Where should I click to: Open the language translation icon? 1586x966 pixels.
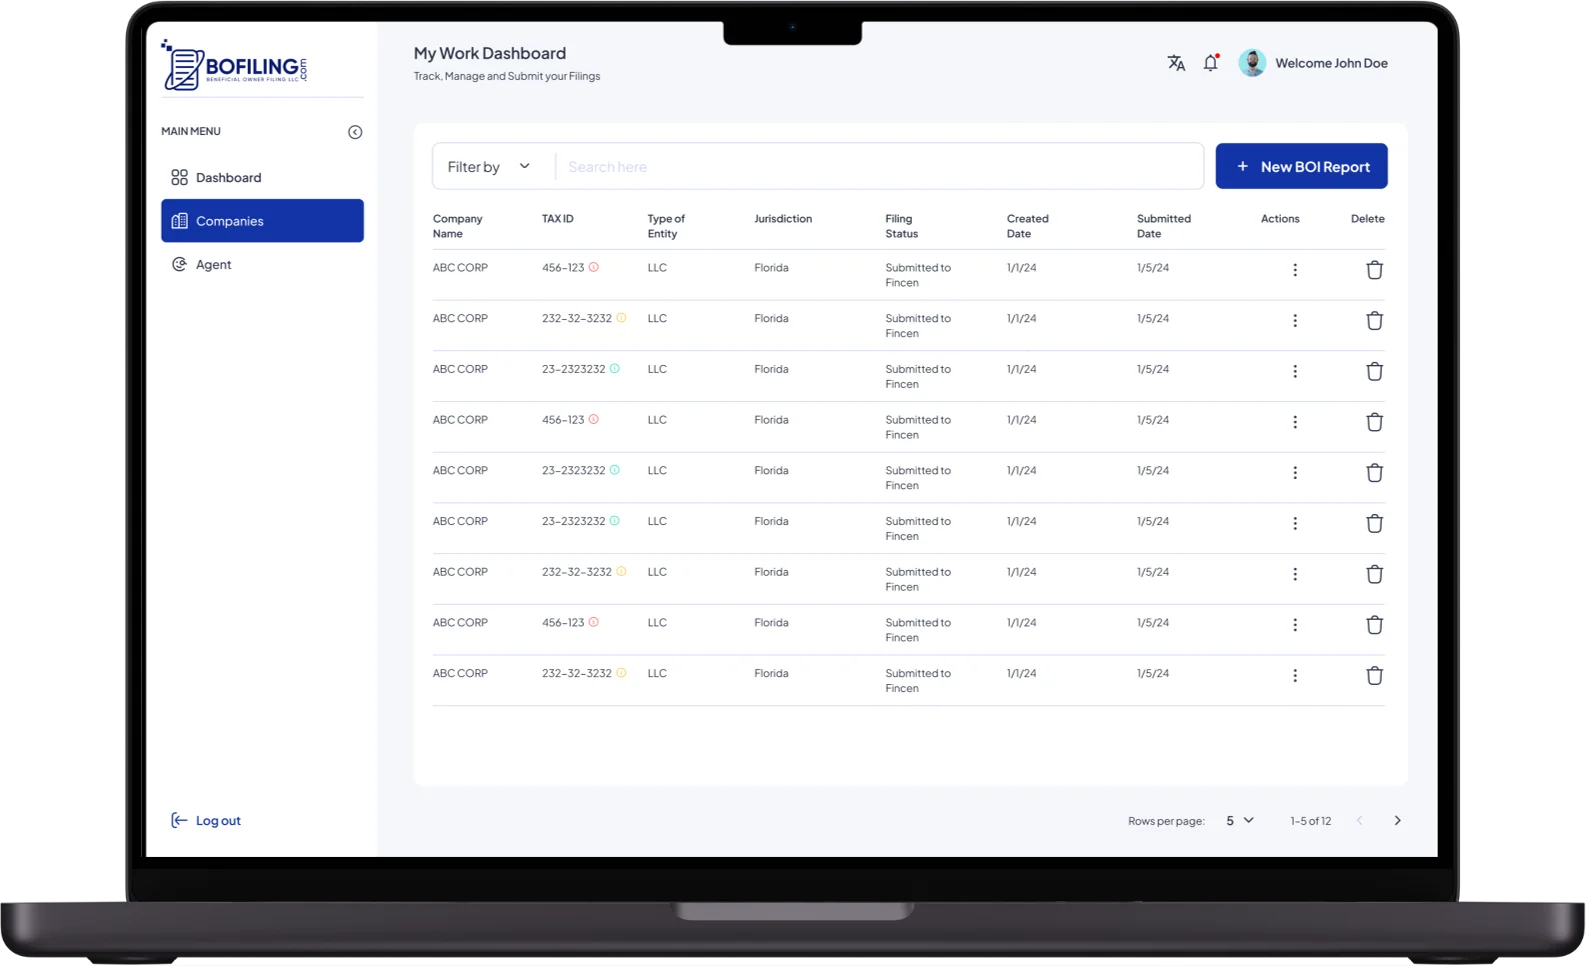point(1176,63)
